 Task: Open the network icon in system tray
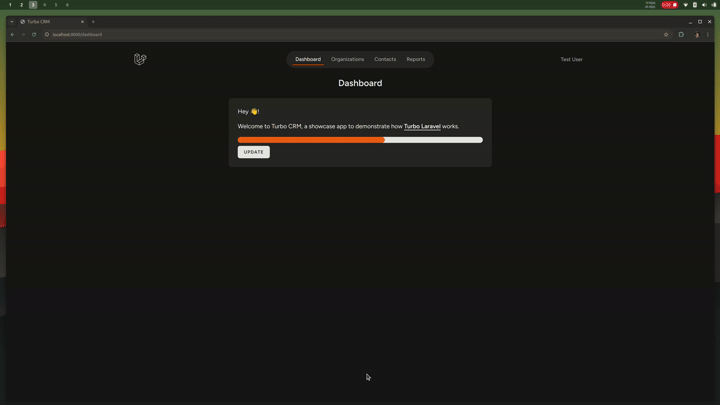[686, 5]
